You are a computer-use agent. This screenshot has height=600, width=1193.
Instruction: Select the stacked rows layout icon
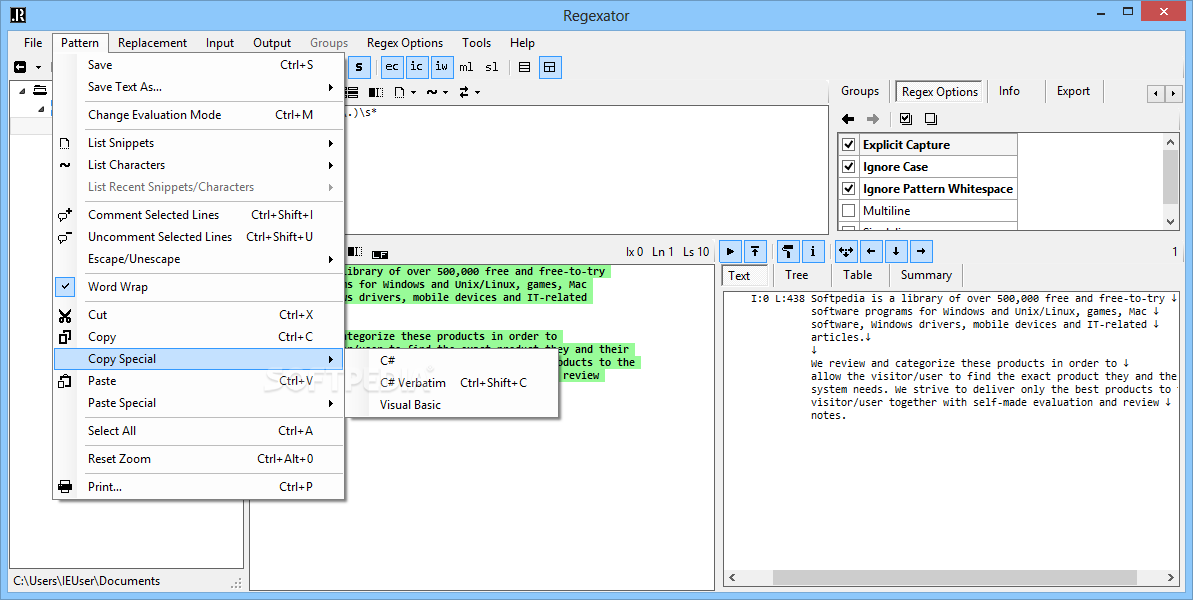524,67
